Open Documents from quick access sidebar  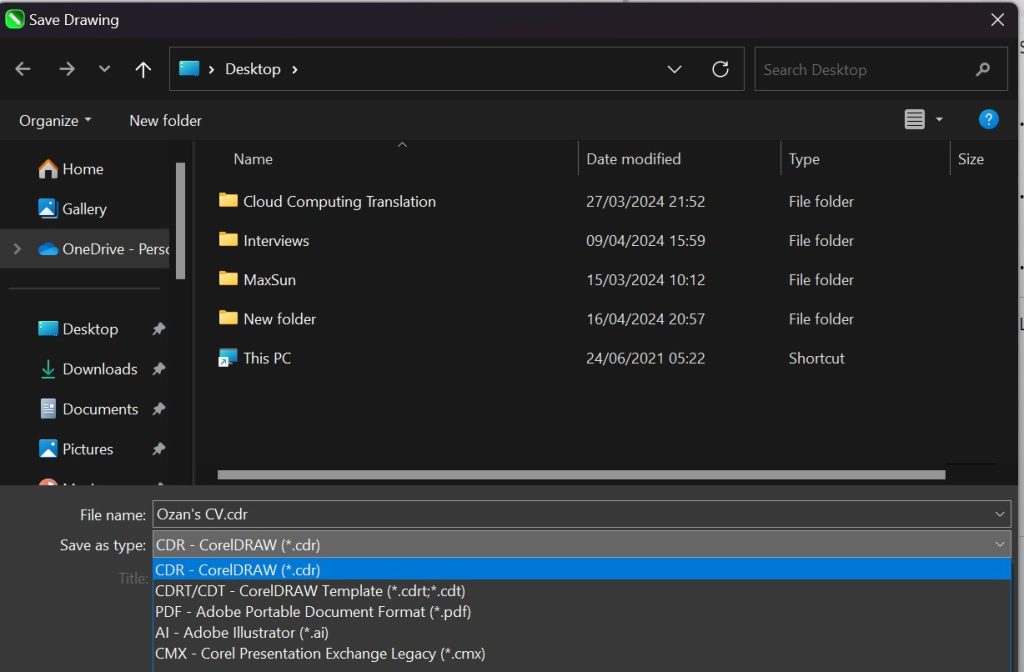tap(89, 409)
